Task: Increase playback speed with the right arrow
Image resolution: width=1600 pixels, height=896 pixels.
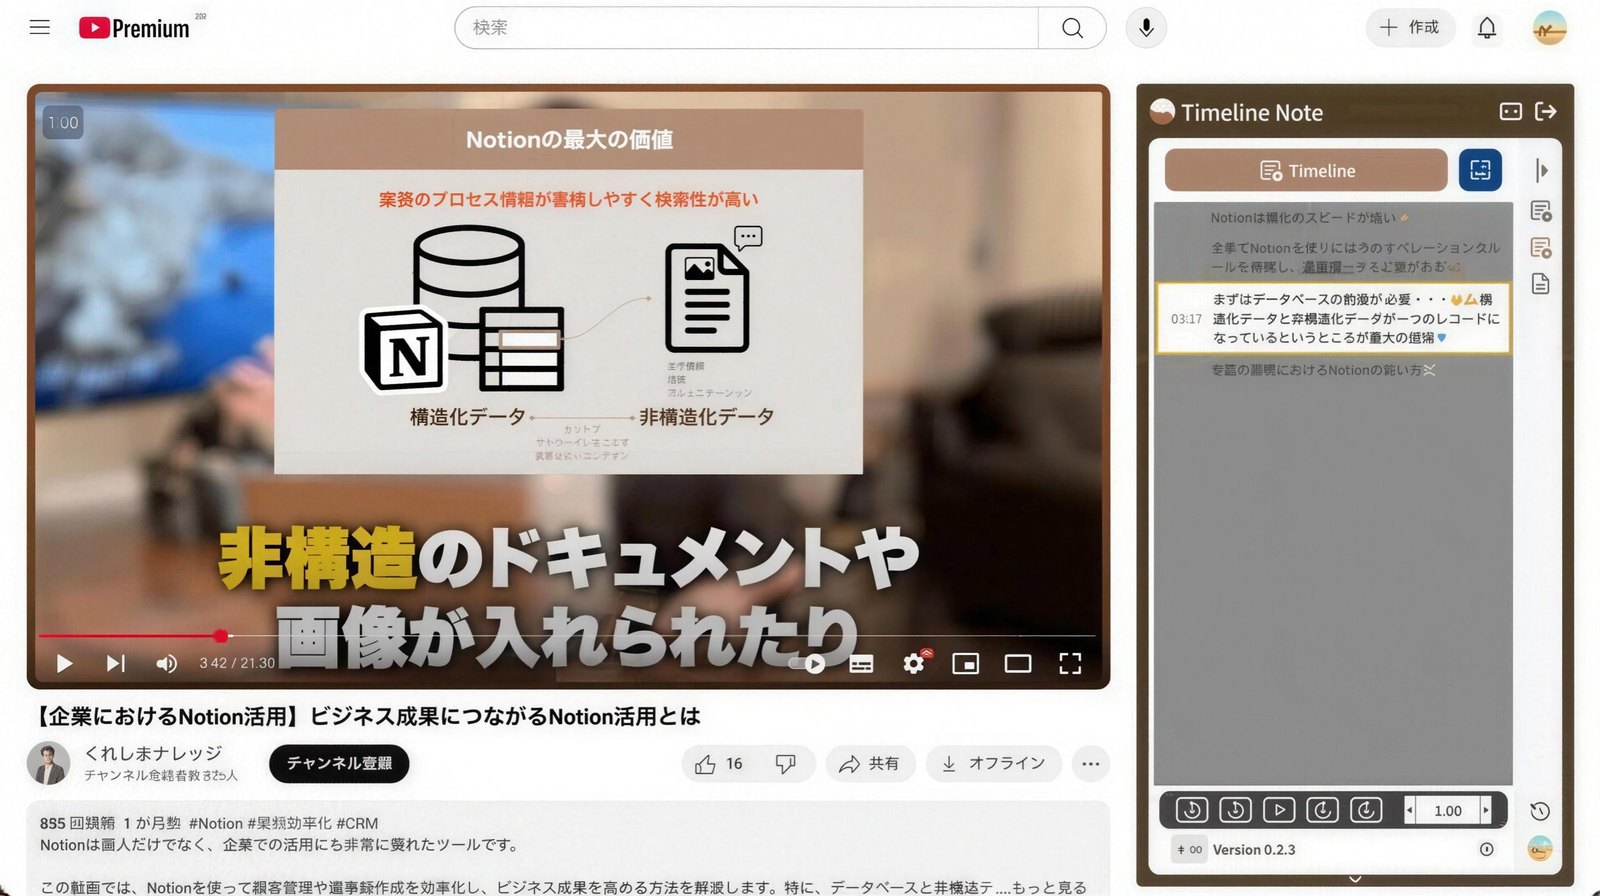Action: pos(1486,810)
